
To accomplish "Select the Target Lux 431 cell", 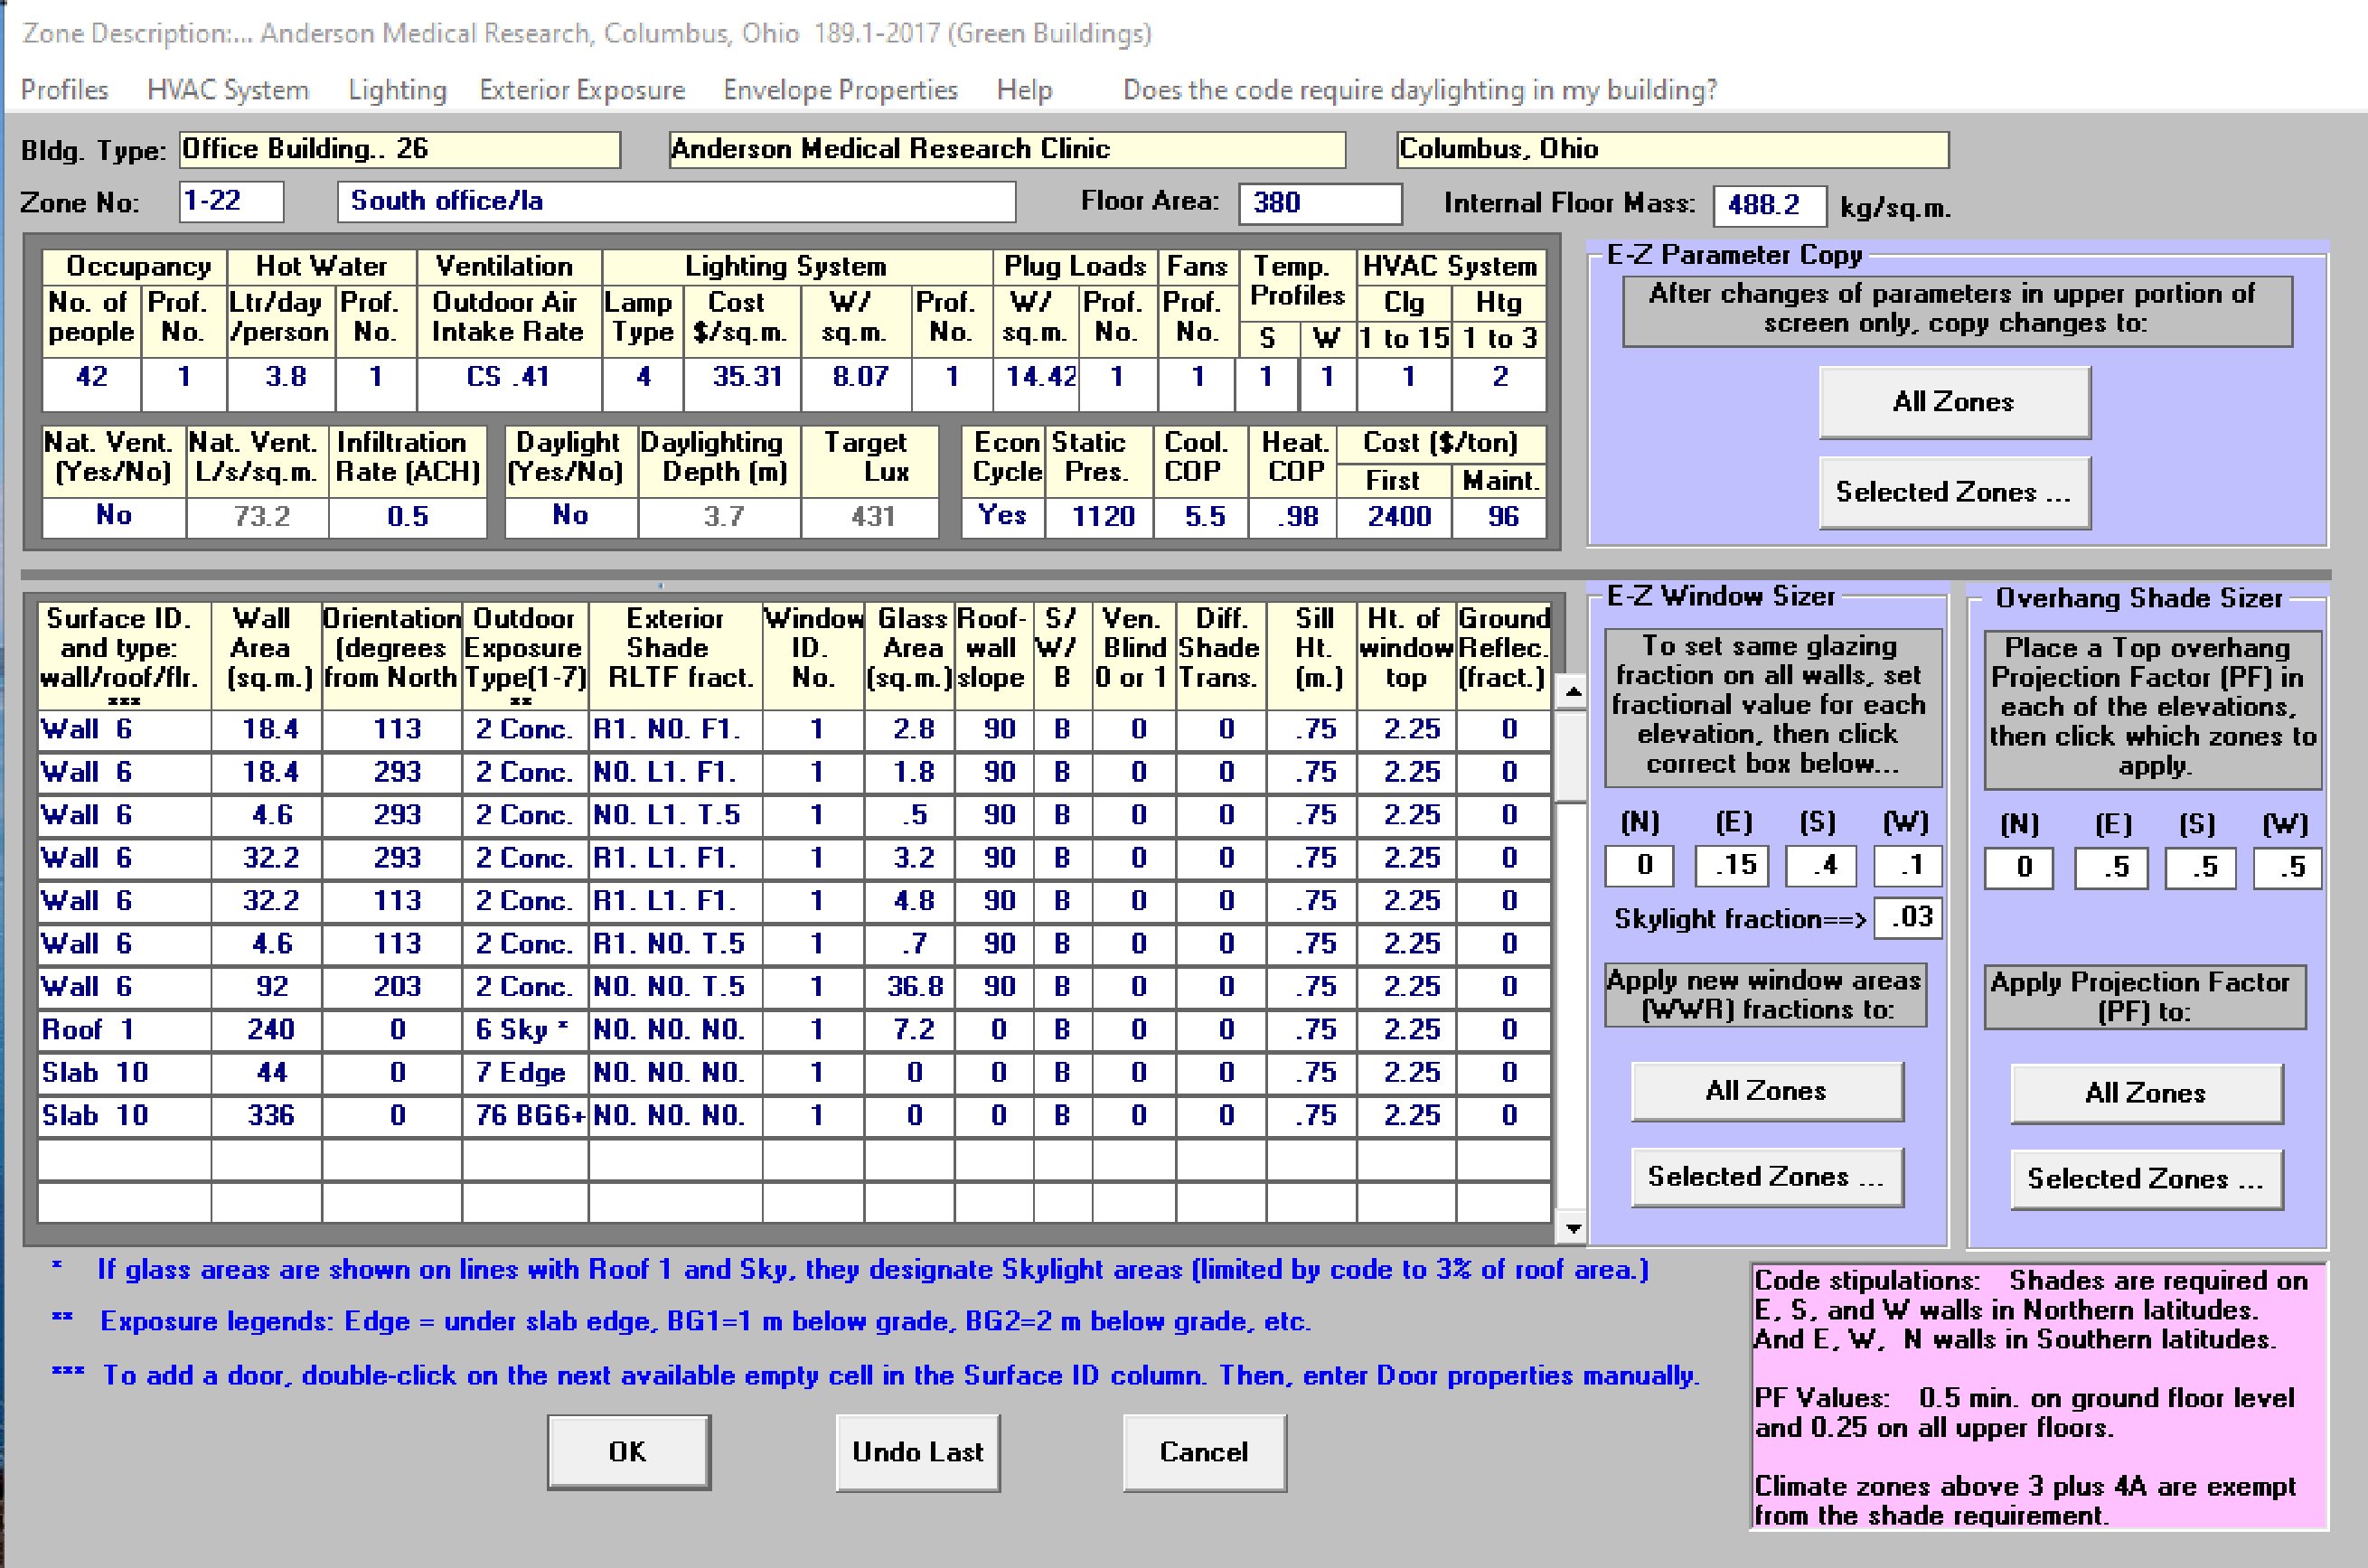I will 871,516.
